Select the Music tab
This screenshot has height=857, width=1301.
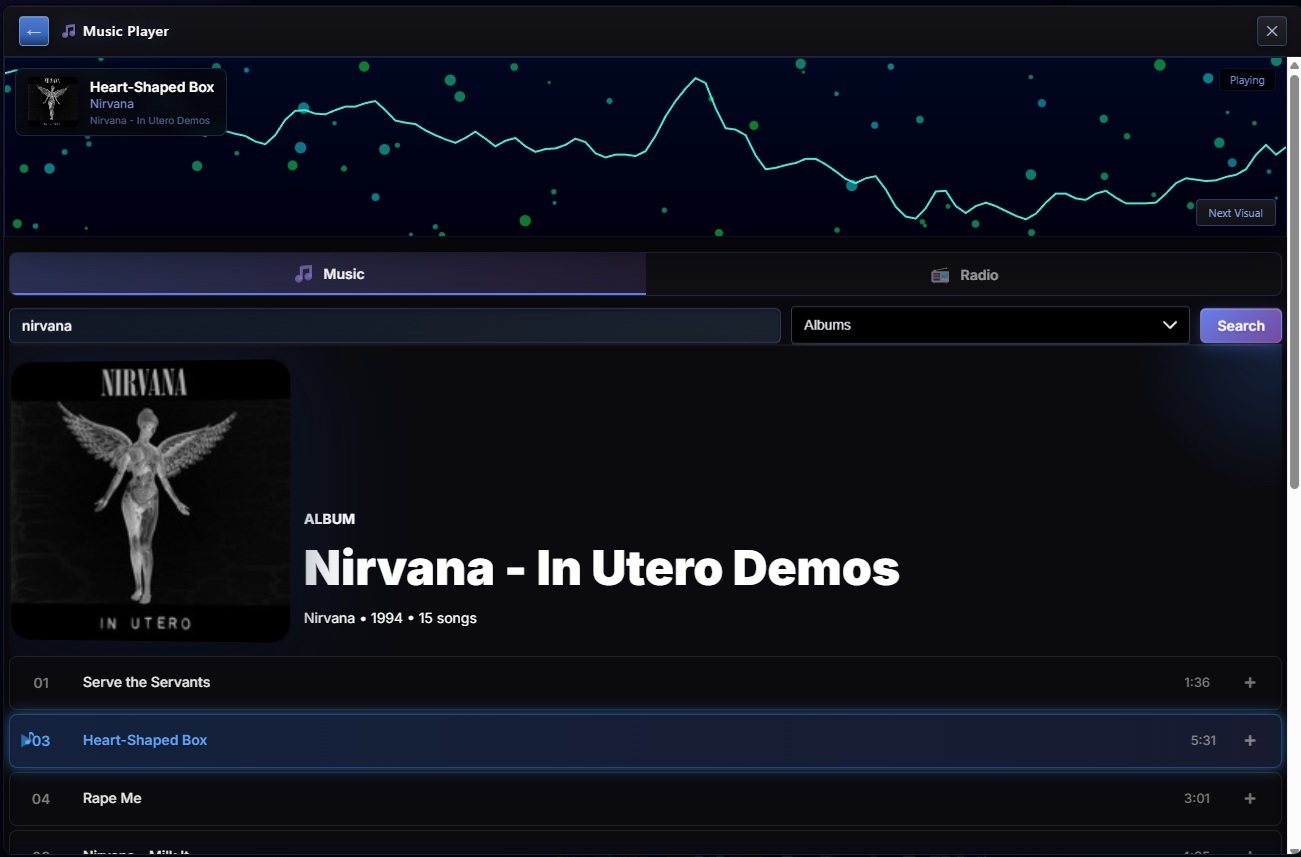pyautogui.click(x=328, y=274)
